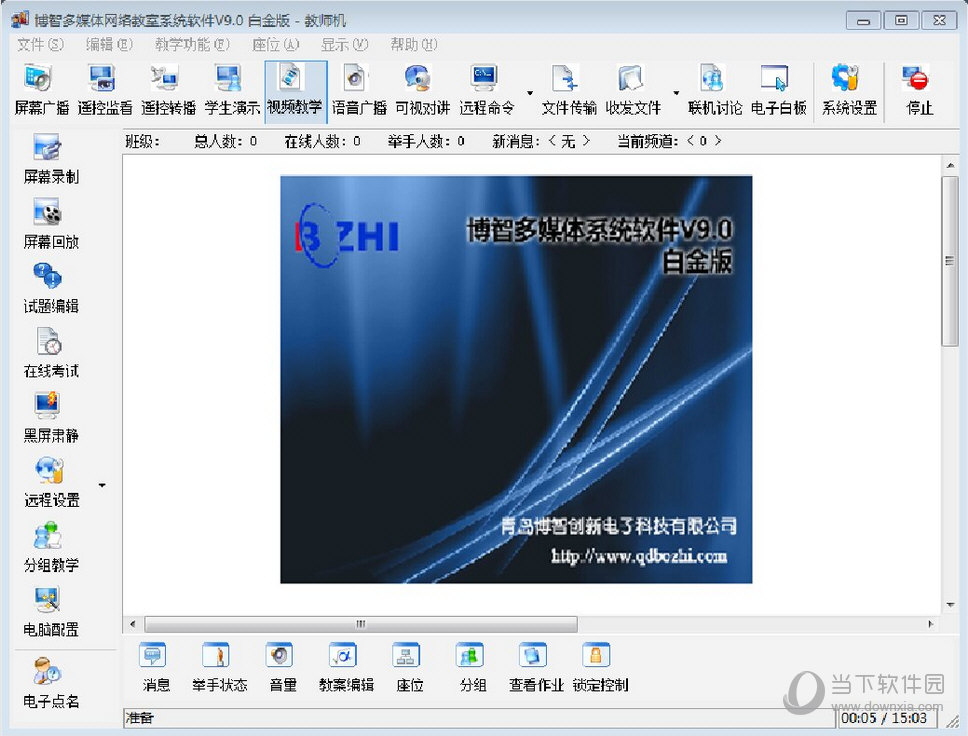Open 查看作业 view homework

coord(536,667)
